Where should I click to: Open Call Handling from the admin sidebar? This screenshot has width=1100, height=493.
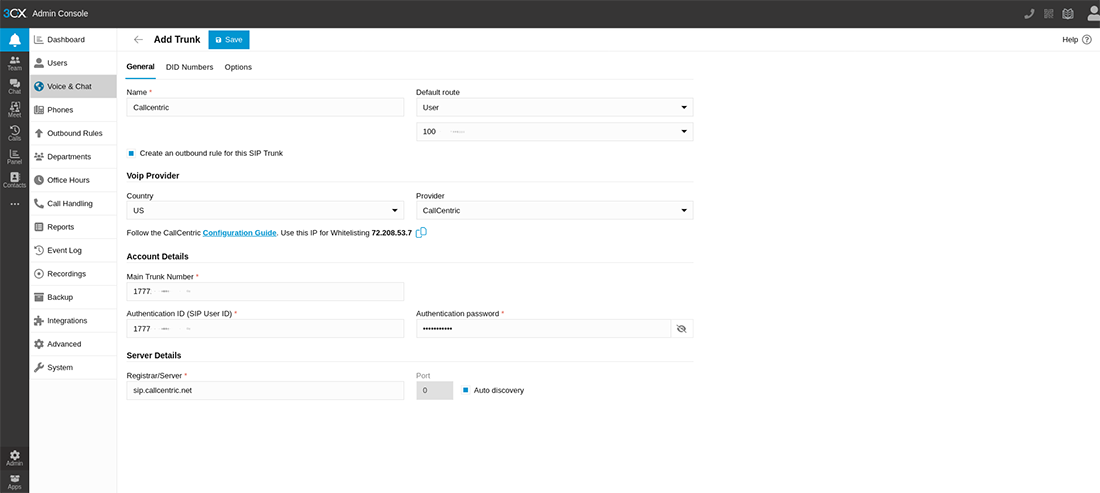pos(73,203)
